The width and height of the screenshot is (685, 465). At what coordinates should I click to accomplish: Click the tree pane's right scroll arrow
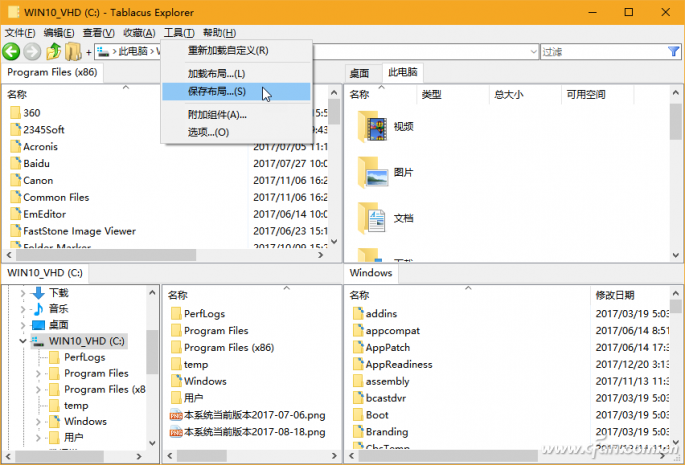139,456
